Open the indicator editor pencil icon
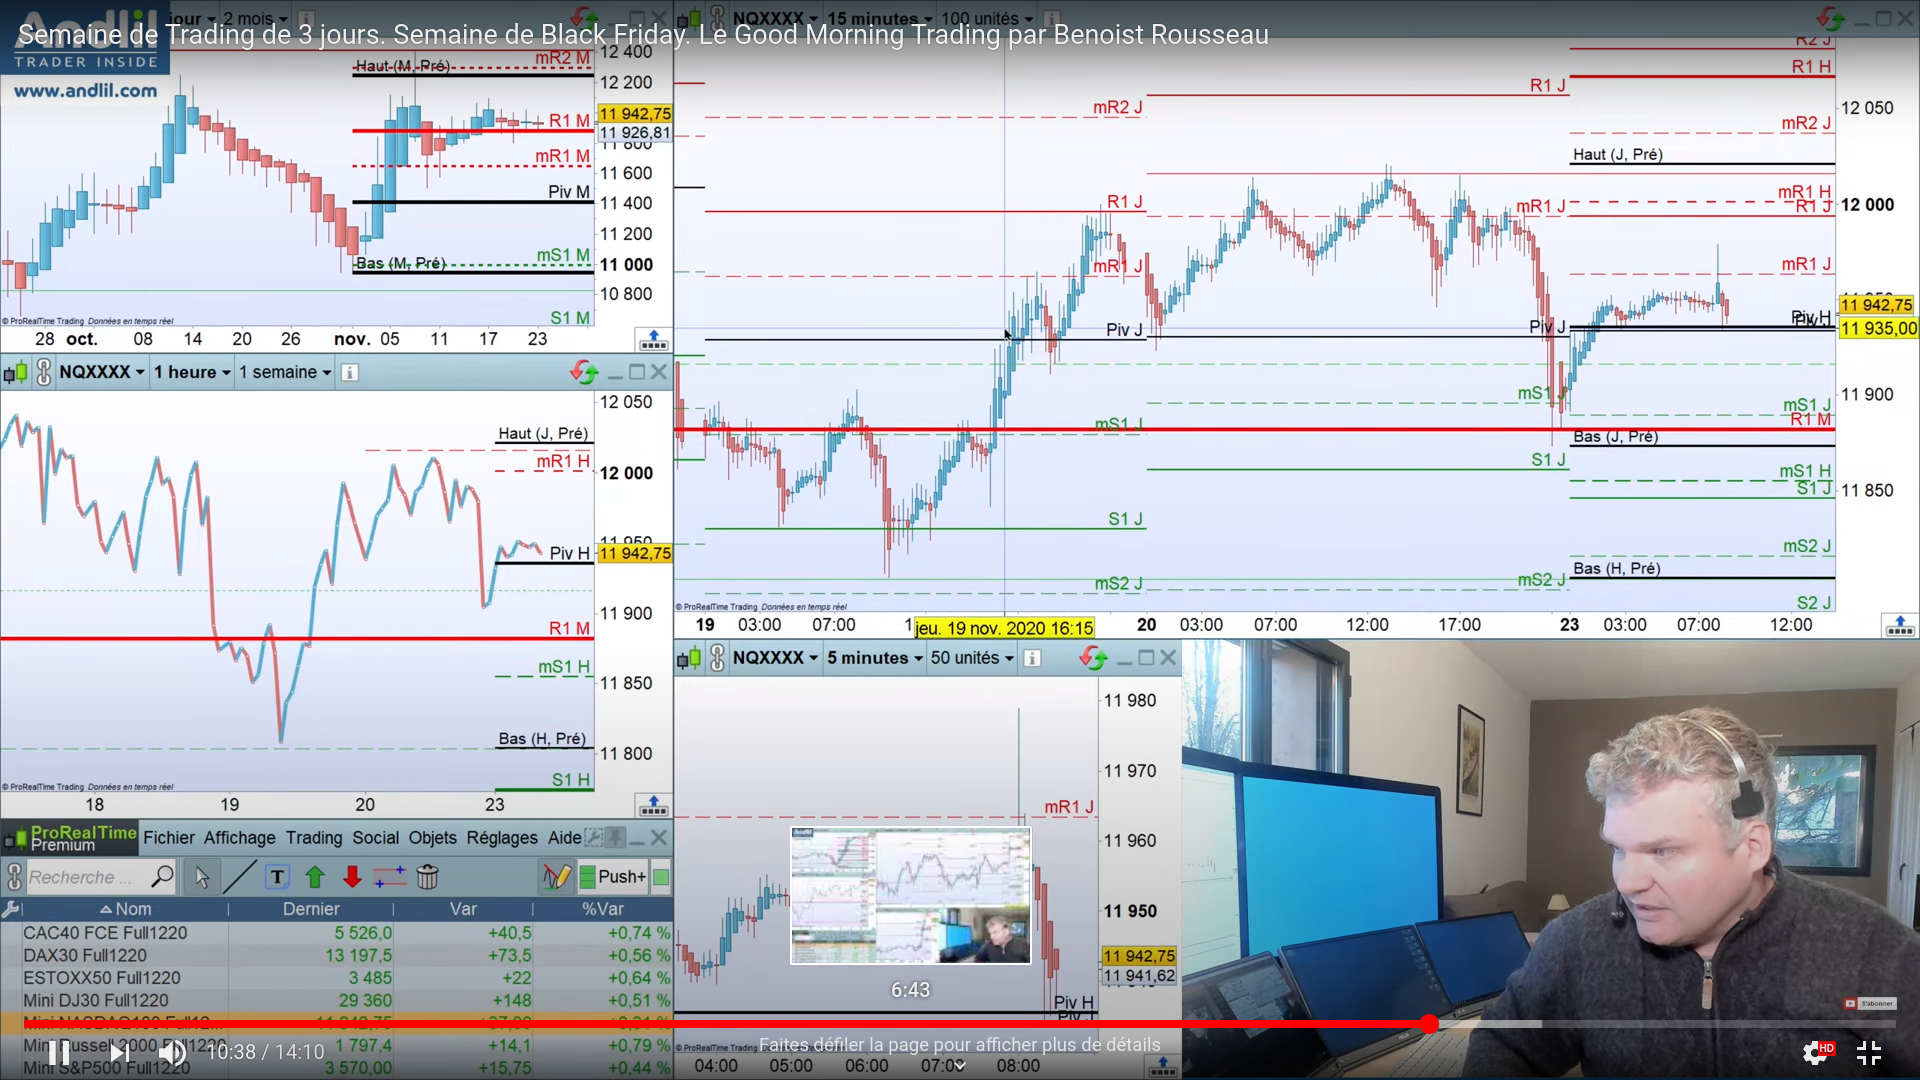Screen dimensions: 1920x1080 [557, 878]
